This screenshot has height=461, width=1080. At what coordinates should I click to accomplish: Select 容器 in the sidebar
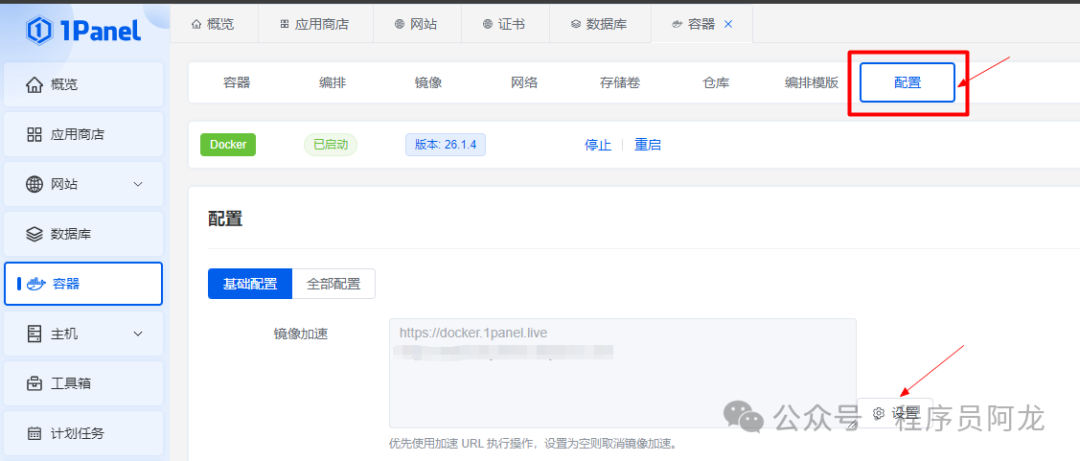83,284
